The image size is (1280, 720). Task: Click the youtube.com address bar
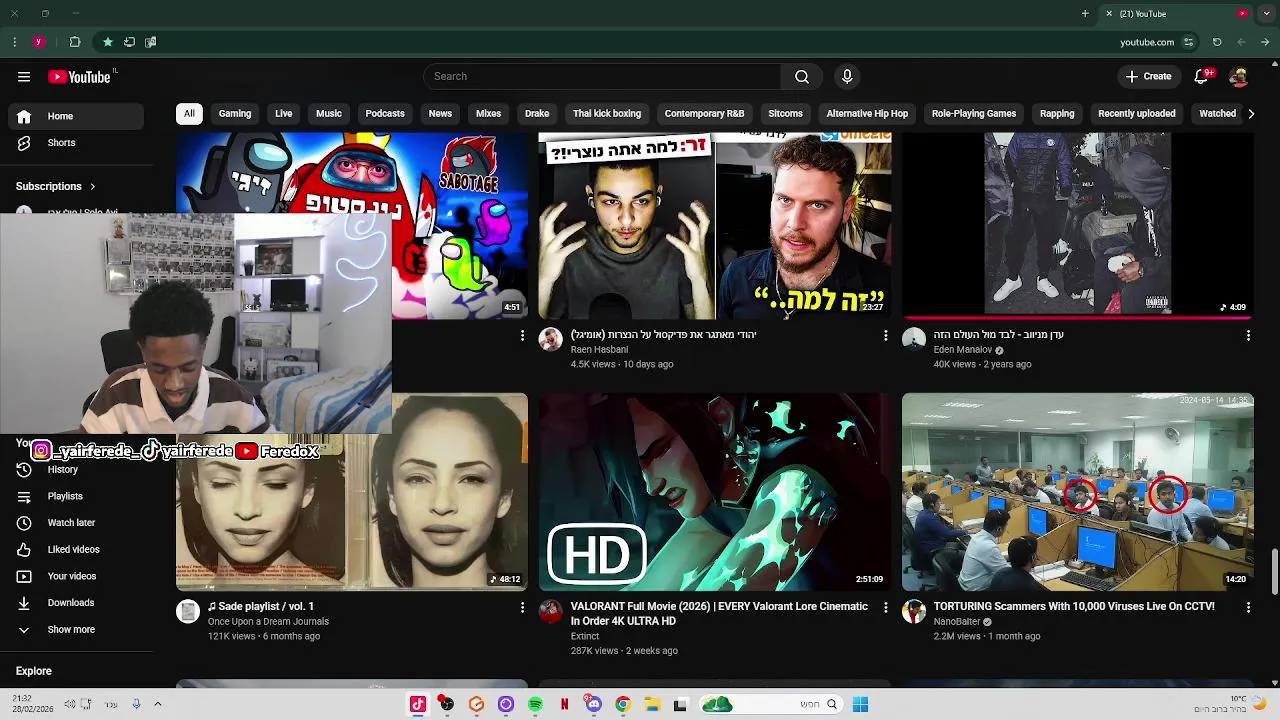pos(1147,42)
